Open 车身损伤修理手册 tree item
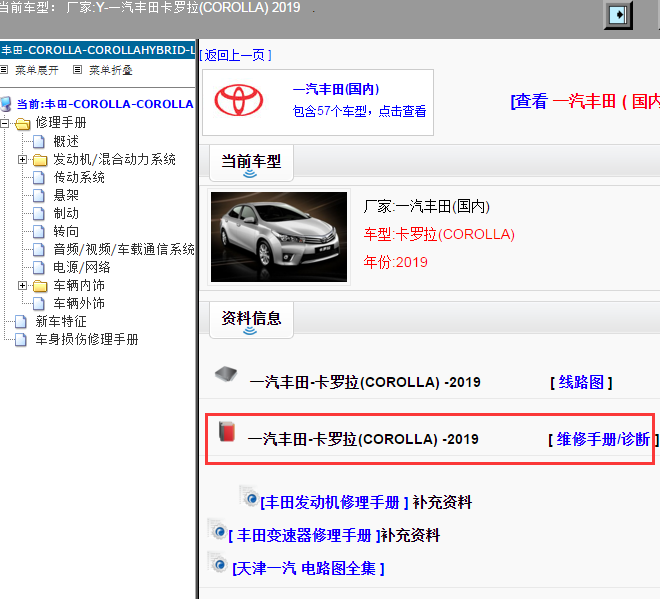Image resolution: width=660 pixels, height=599 pixels. point(87,340)
